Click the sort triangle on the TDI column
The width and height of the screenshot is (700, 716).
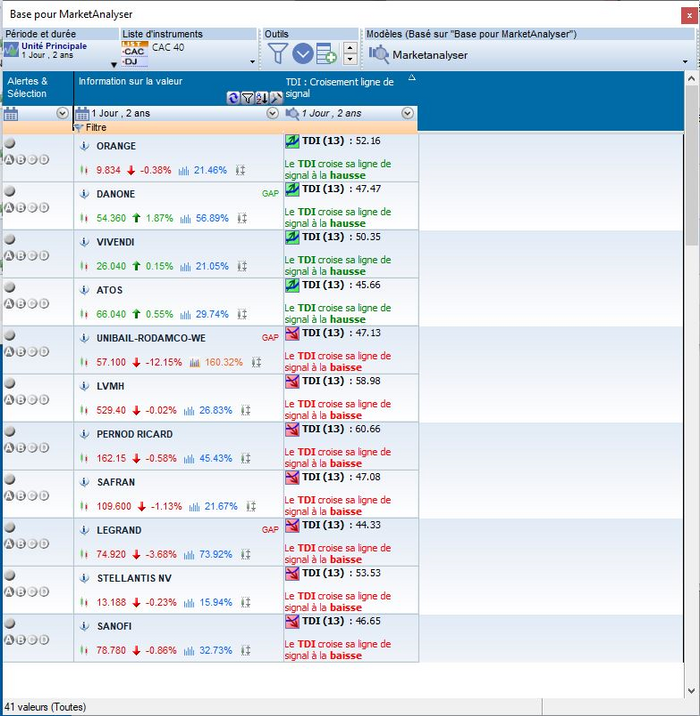pos(412,78)
